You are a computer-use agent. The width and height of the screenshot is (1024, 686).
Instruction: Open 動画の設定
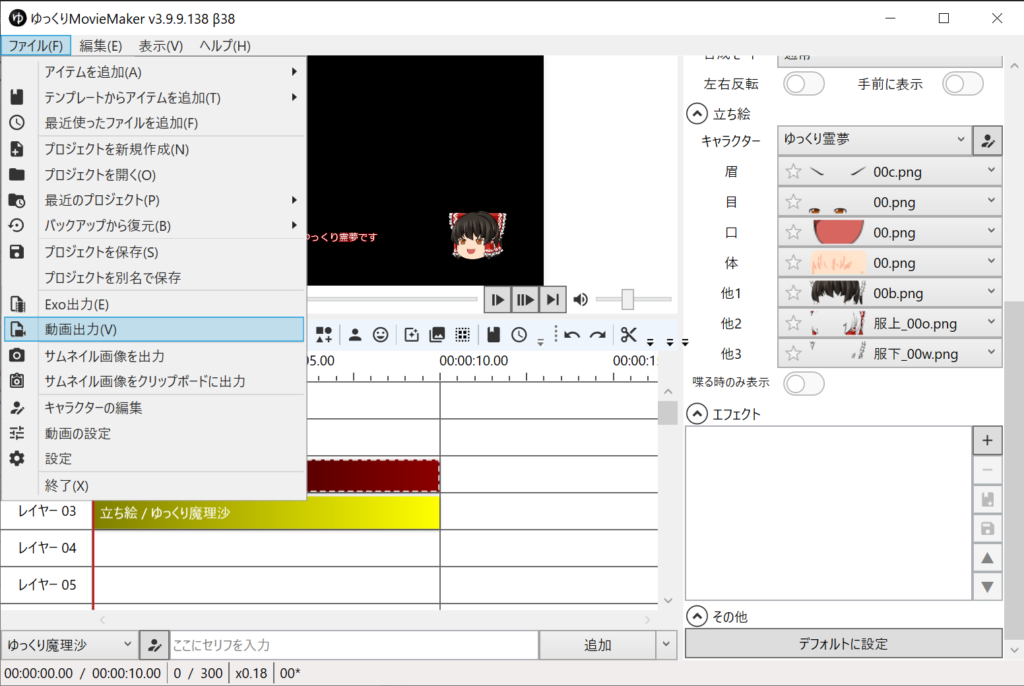click(154, 433)
